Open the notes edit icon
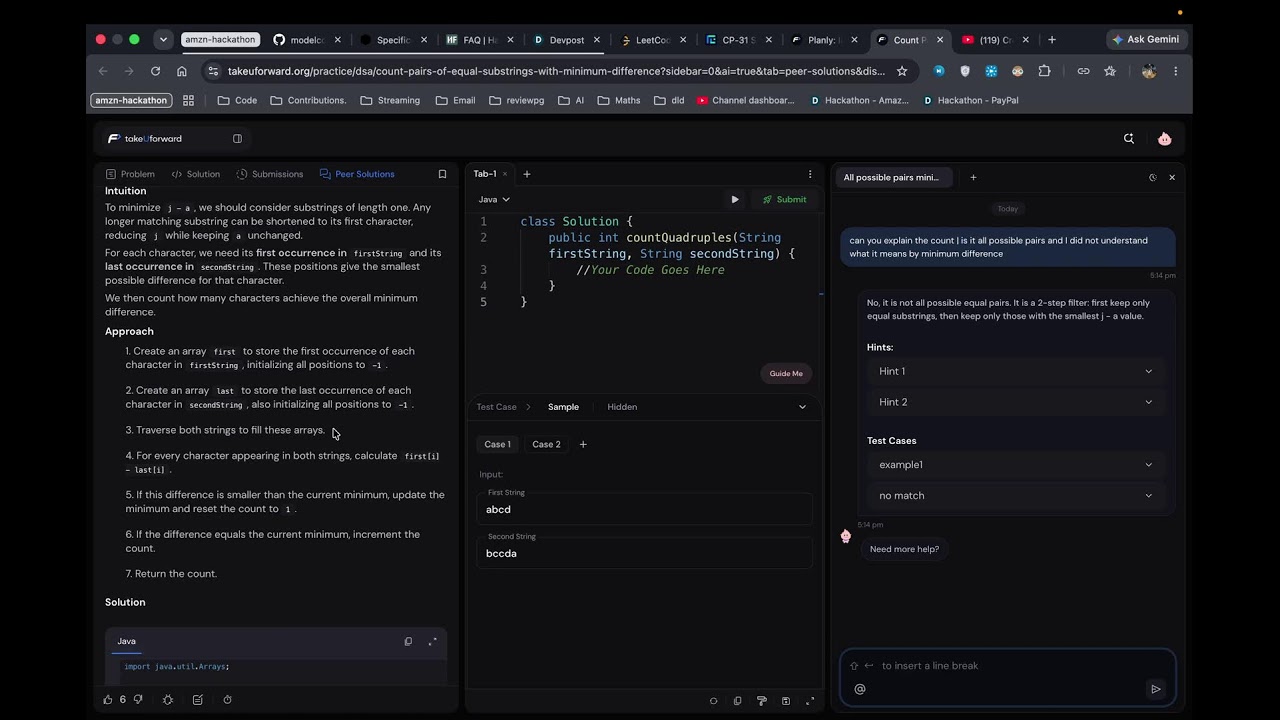Image resolution: width=1280 pixels, height=720 pixels. point(197,700)
